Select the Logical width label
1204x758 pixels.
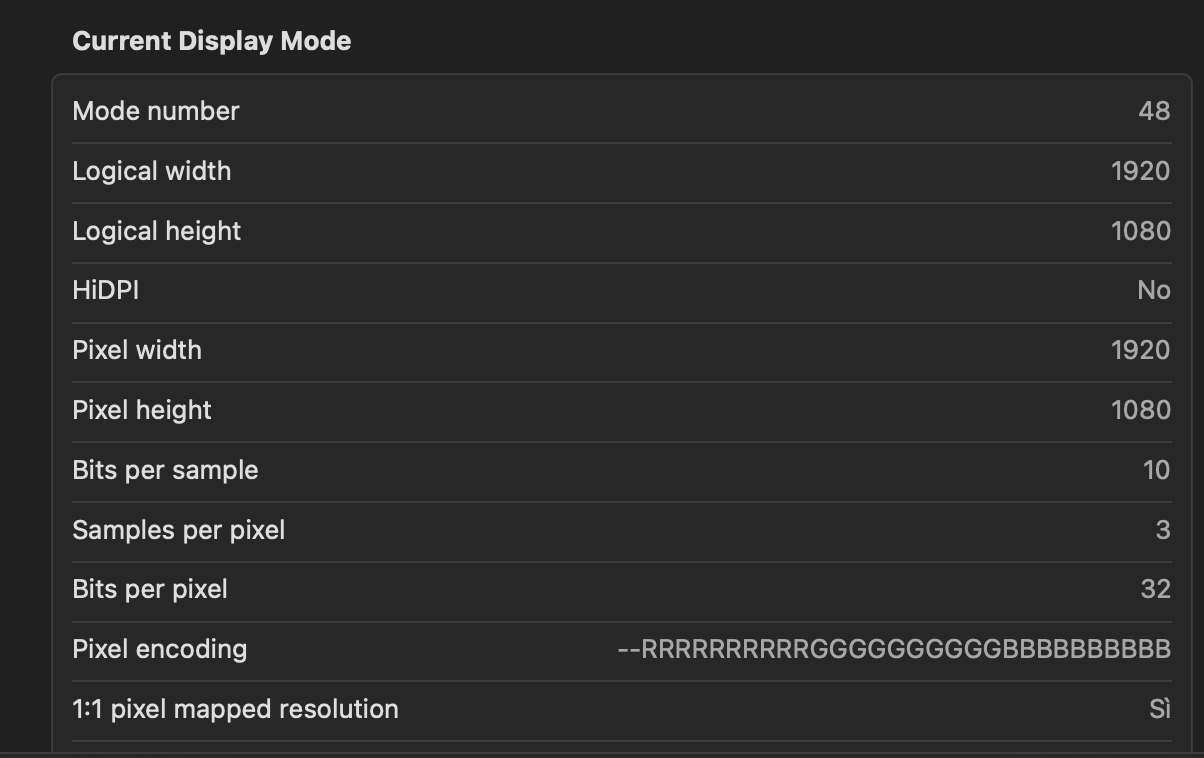pyautogui.click(x=151, y=171)
